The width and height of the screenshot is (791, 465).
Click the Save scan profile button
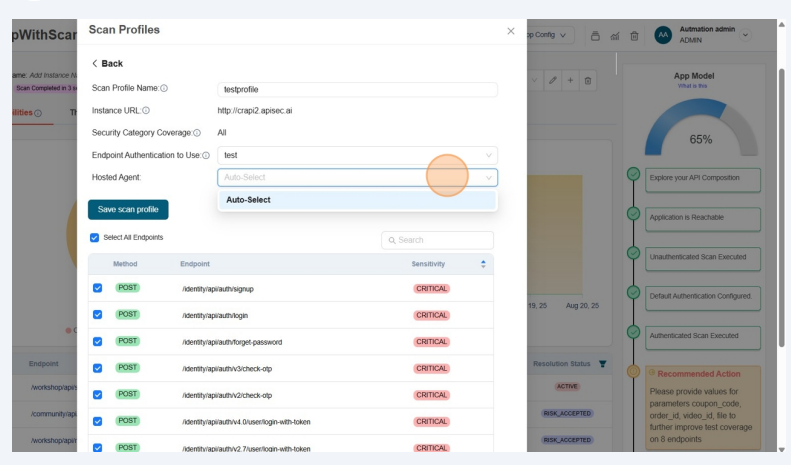128,209
